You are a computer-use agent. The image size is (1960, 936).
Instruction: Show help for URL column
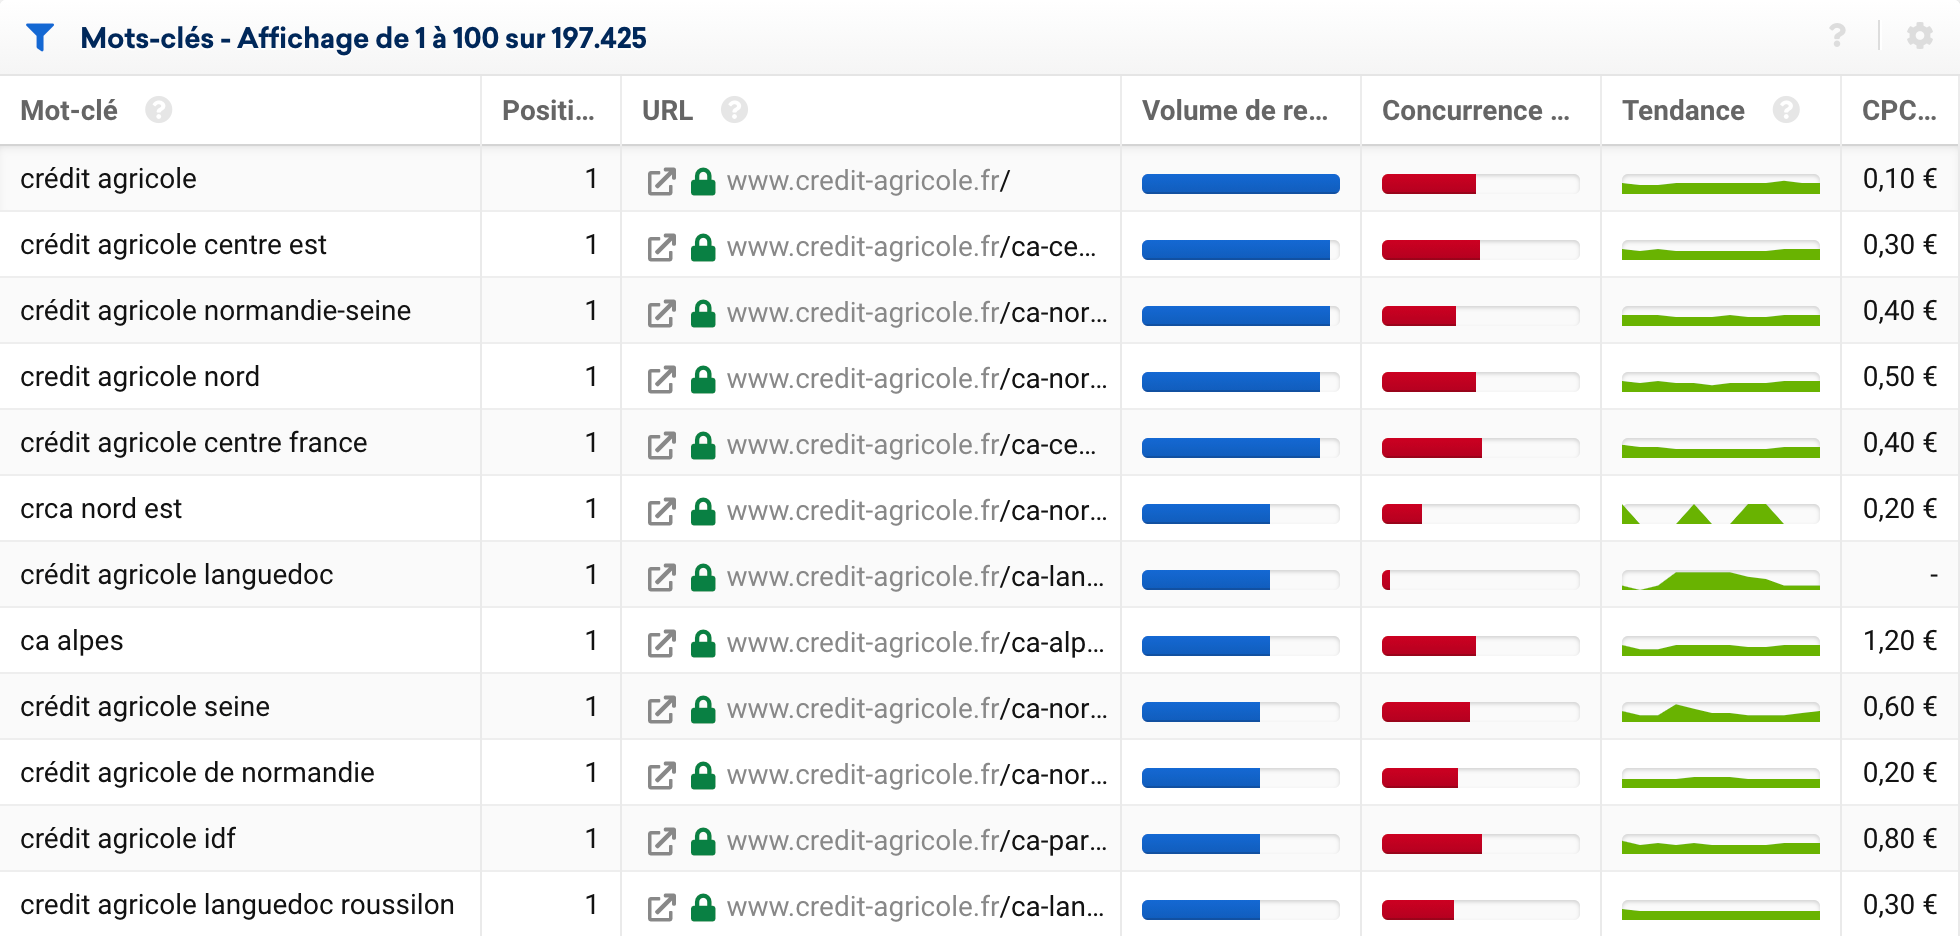pos(734,110)
